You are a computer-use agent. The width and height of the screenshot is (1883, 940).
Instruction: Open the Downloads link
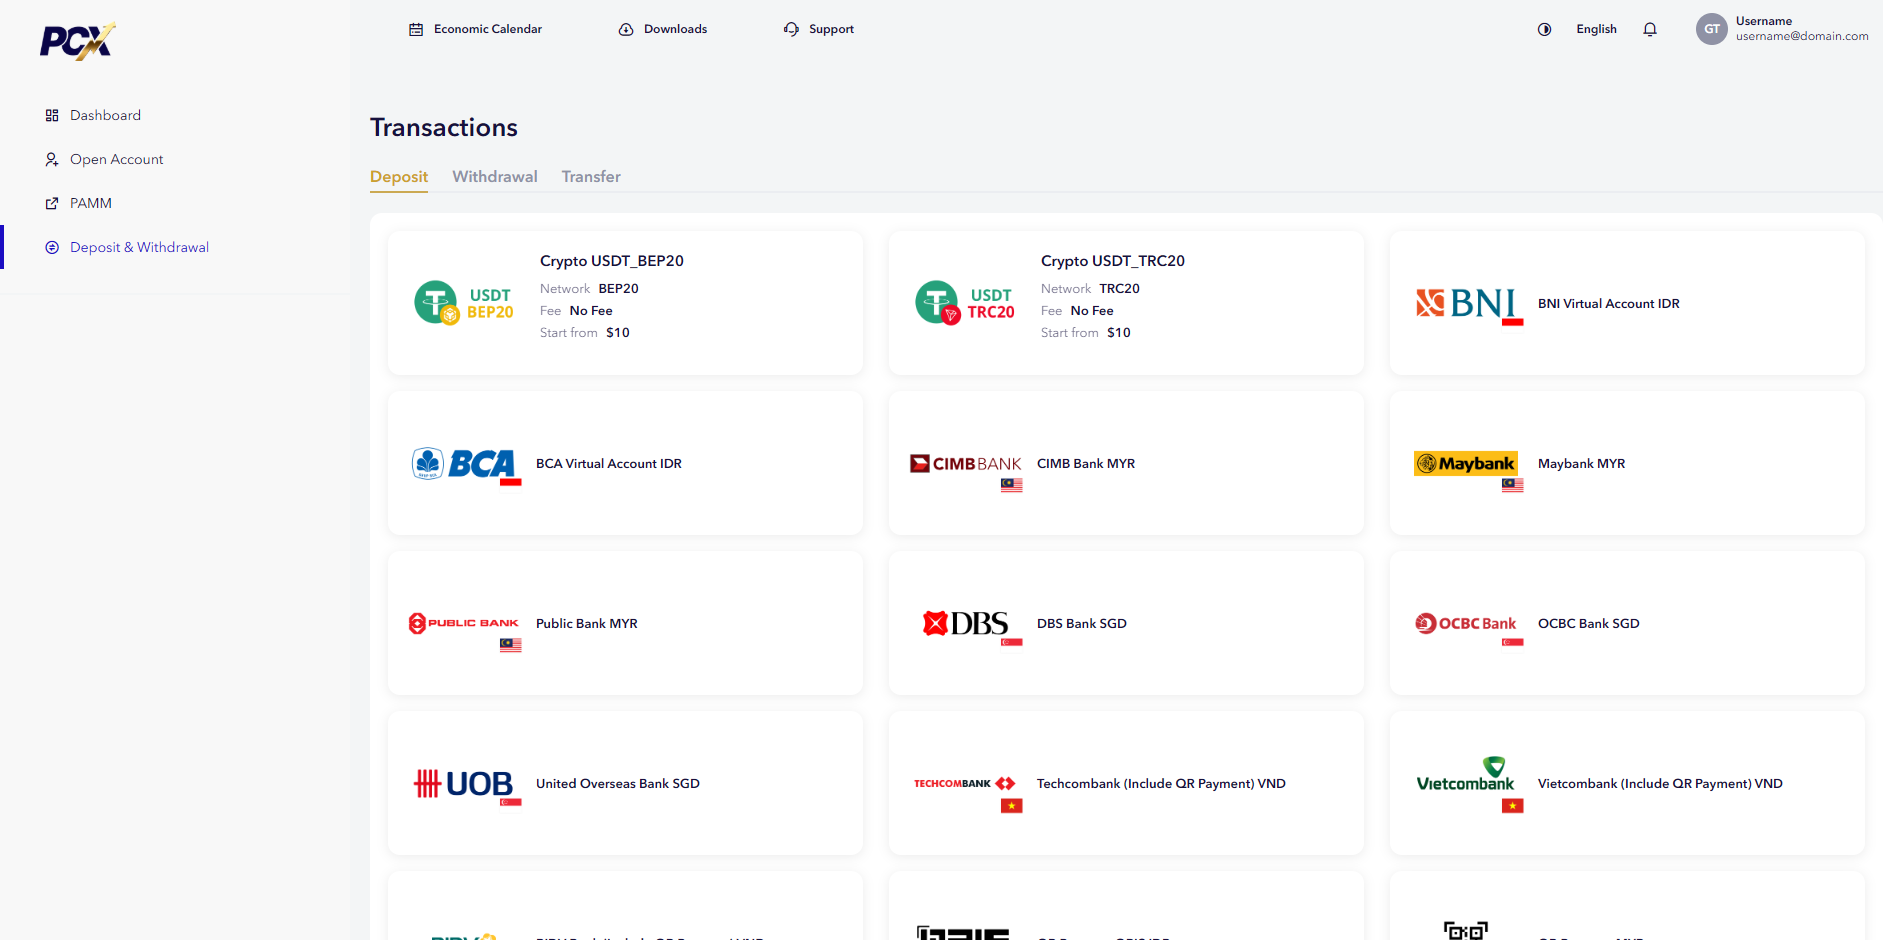click(663, 29)
